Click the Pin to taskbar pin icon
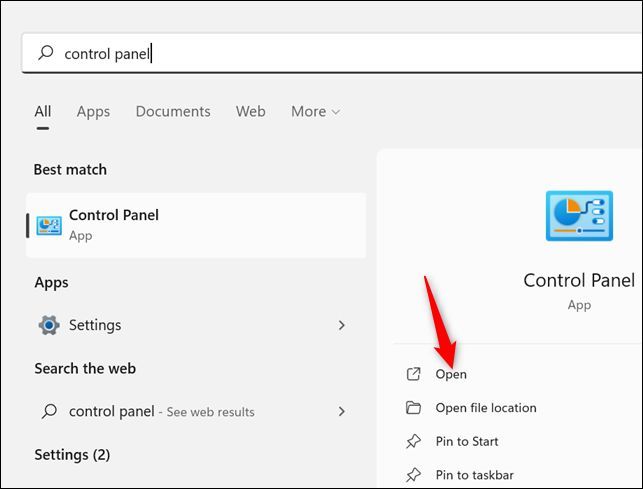 pos(413,475)
